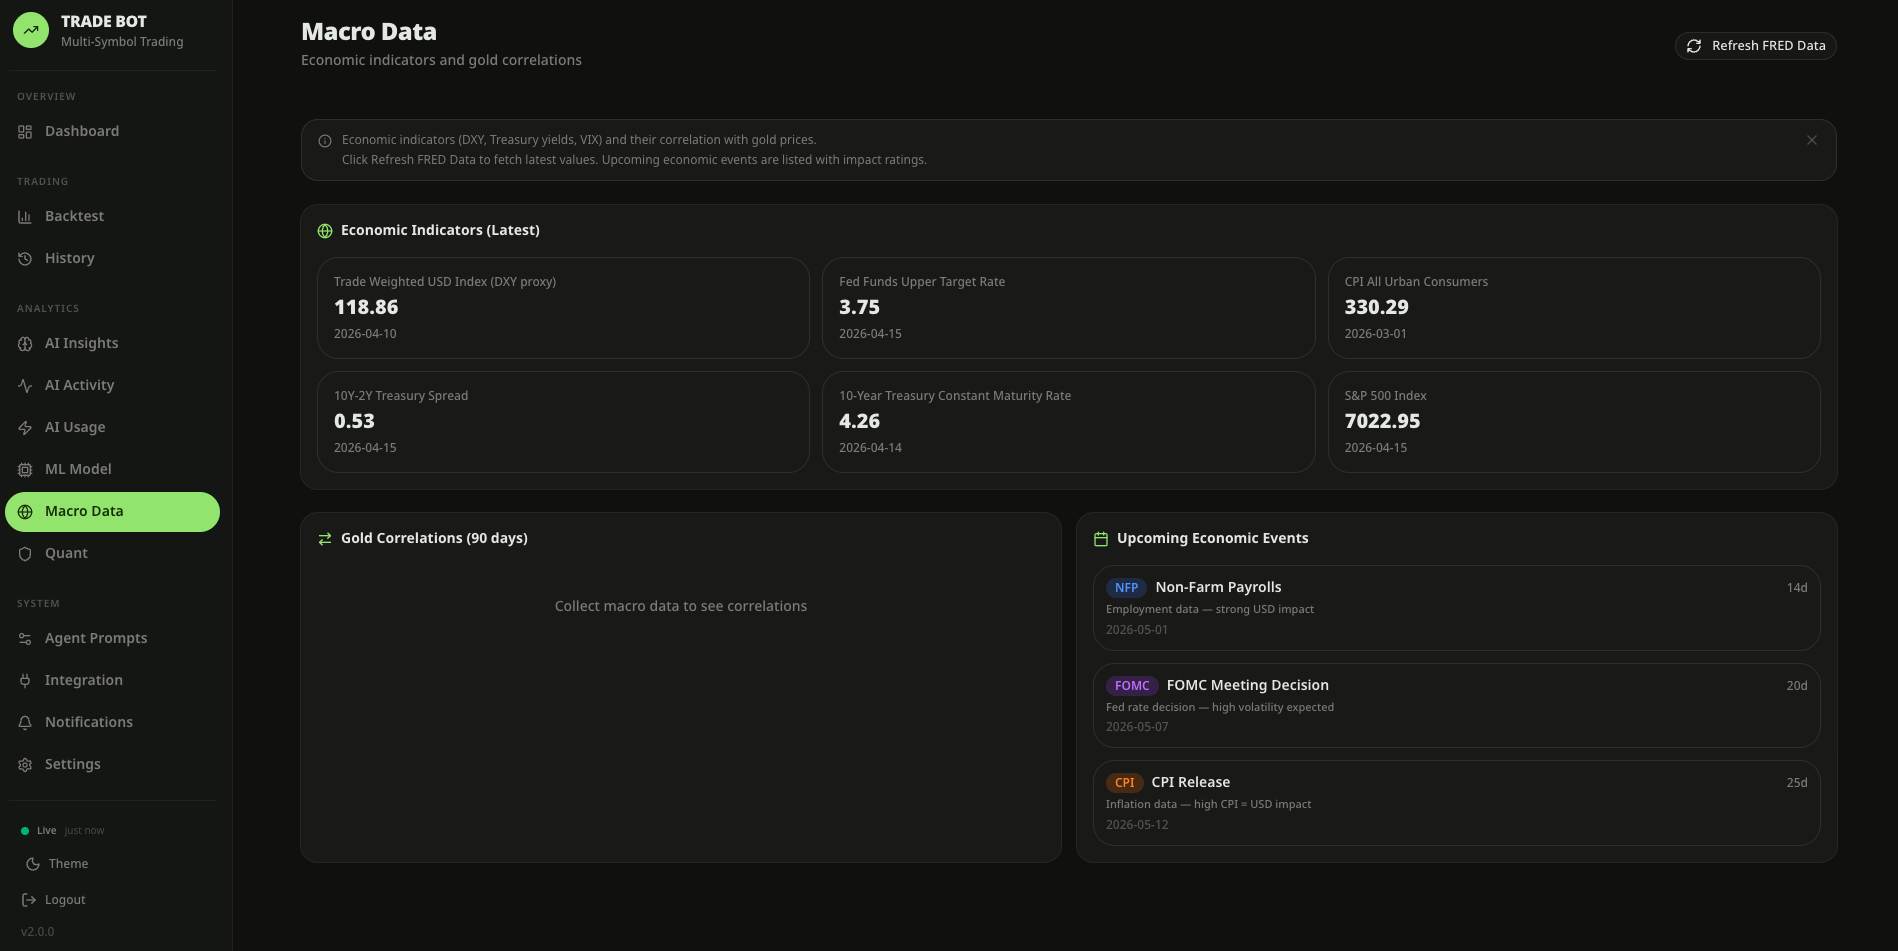Click the Macro Data globe icon in sidebar
This screenshot has height=951, width=1898.
[x=25, y=512]
